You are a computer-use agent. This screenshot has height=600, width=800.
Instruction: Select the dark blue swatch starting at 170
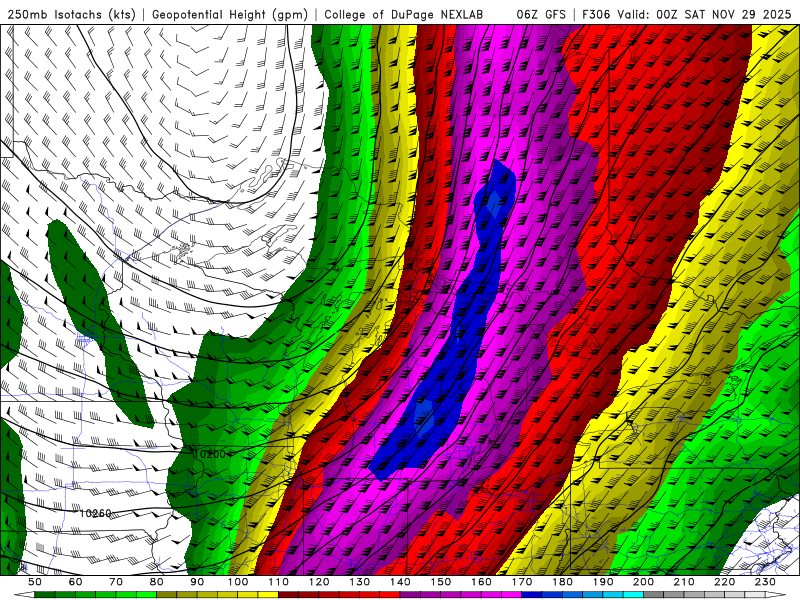tap(532, 595)
